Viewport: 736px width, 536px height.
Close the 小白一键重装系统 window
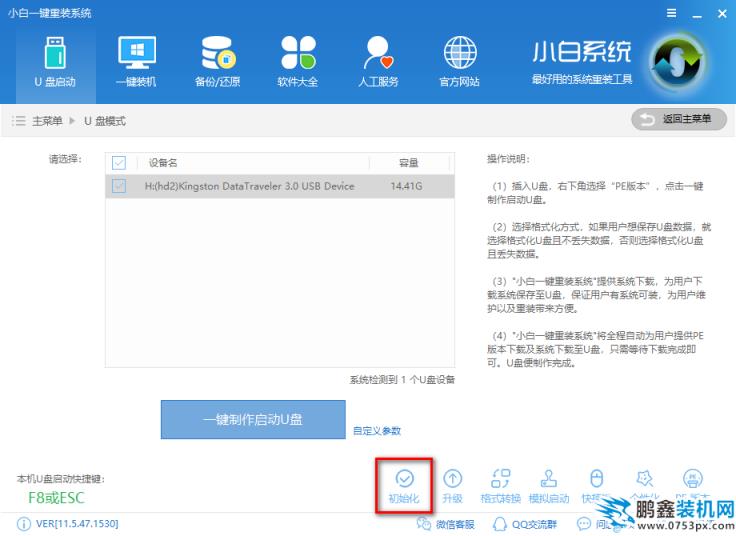[x=722, y=14]
